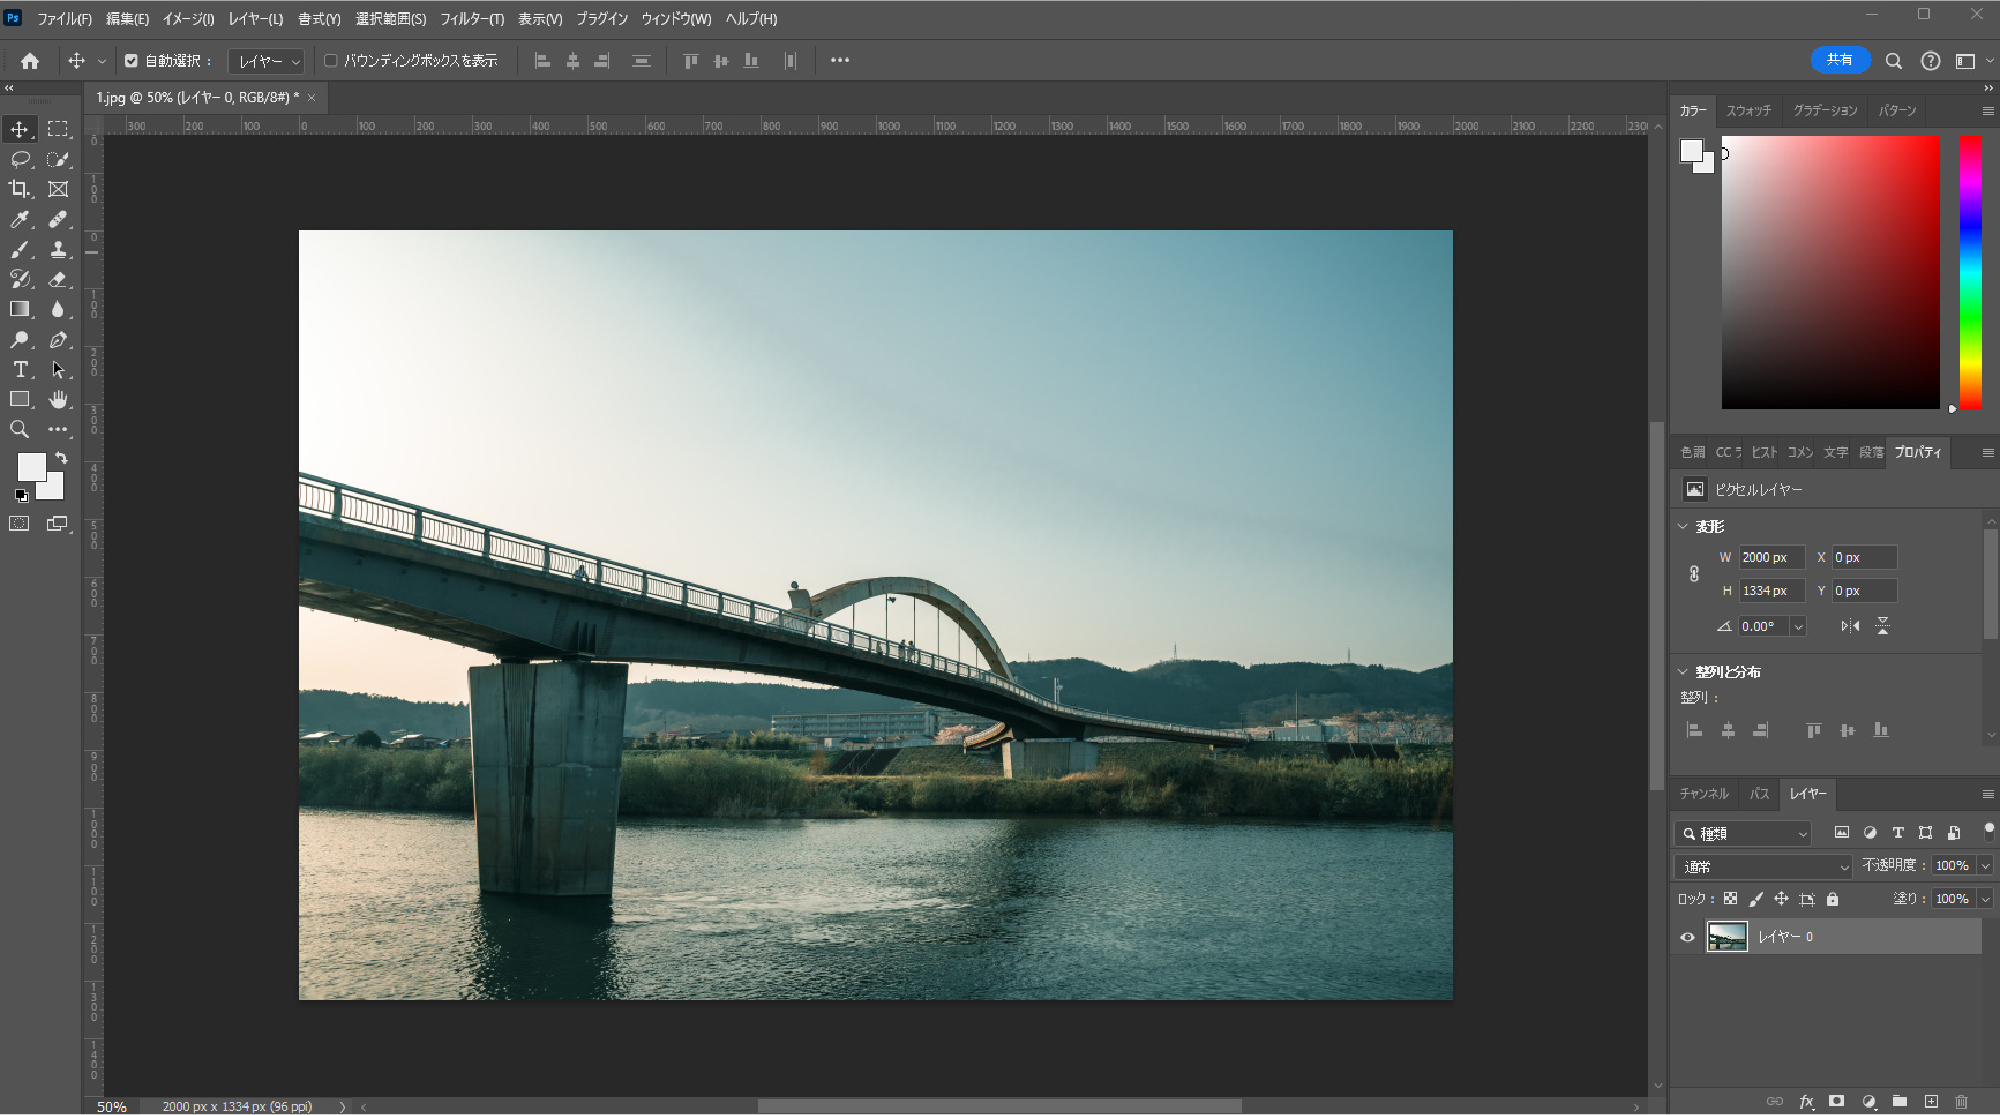Select the Move tool

(x=20, y=129)
